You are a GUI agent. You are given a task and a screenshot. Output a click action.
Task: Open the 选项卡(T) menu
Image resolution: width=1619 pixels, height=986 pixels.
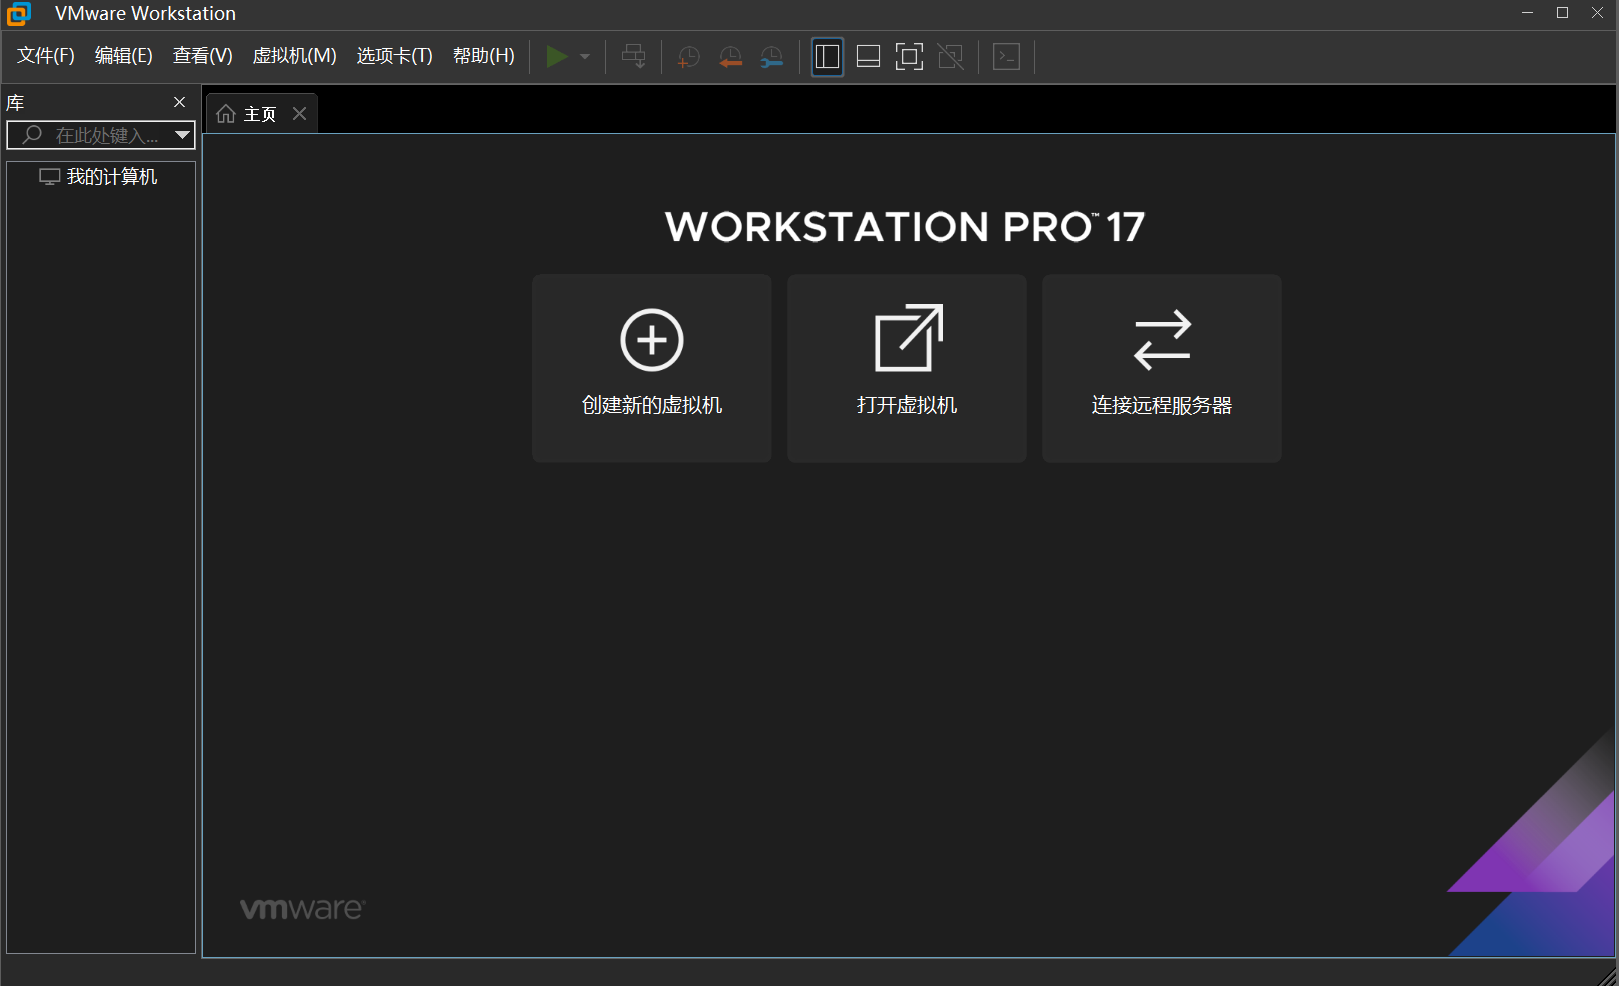point(395,56)
